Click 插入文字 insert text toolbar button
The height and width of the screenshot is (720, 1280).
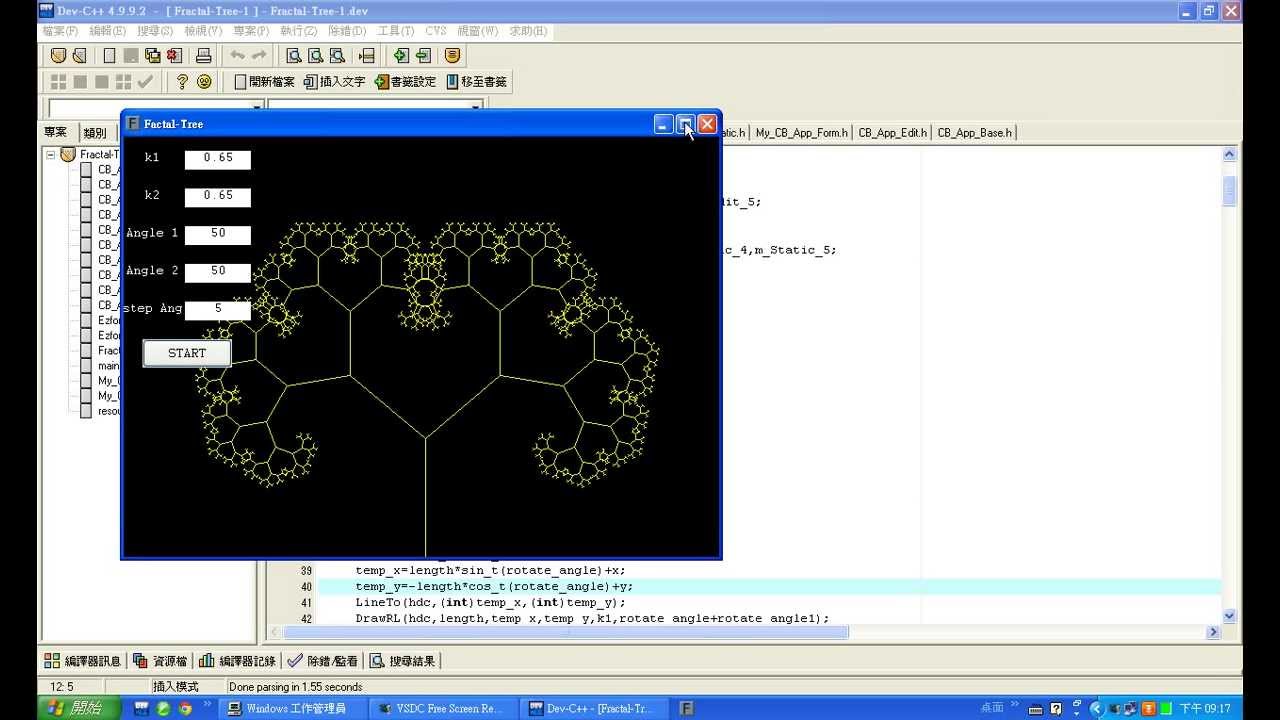click(x=335, y=82)
